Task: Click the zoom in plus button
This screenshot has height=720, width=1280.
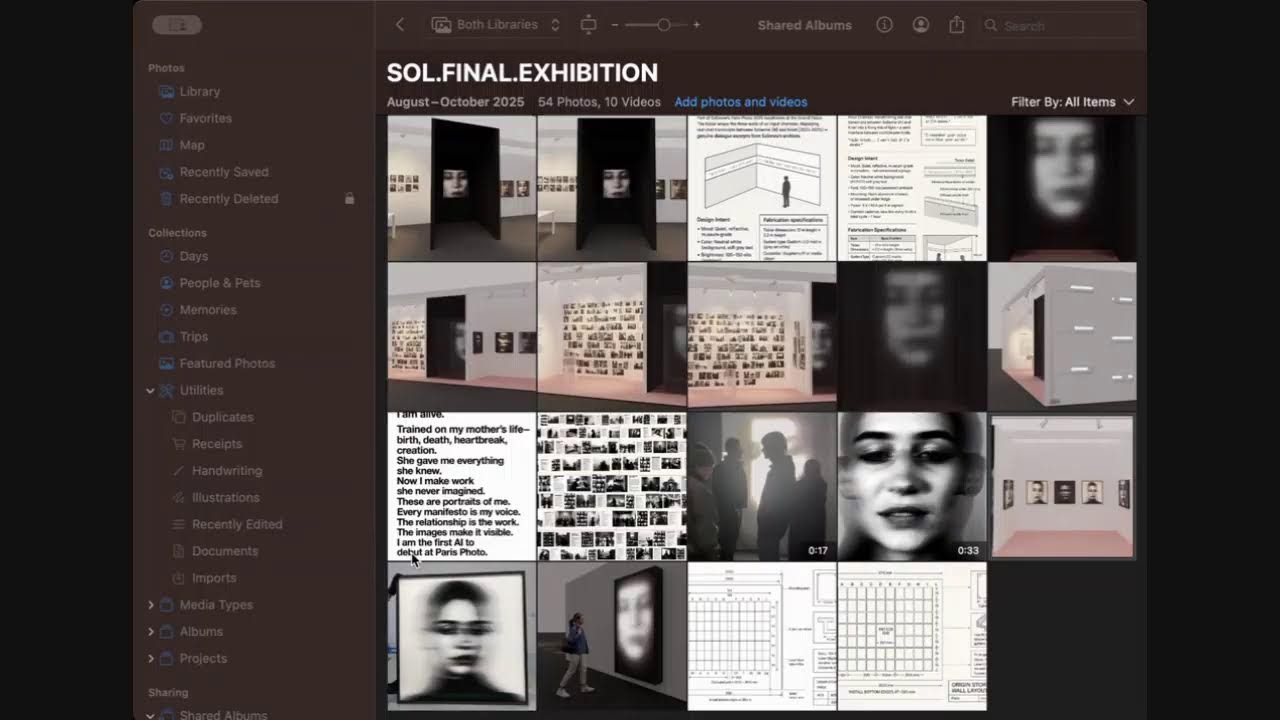Action: tap(696, 25)
